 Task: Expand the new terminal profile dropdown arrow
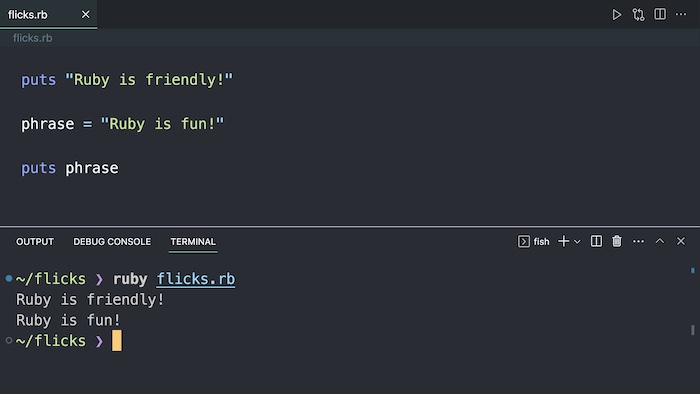(x=577, y=241)
